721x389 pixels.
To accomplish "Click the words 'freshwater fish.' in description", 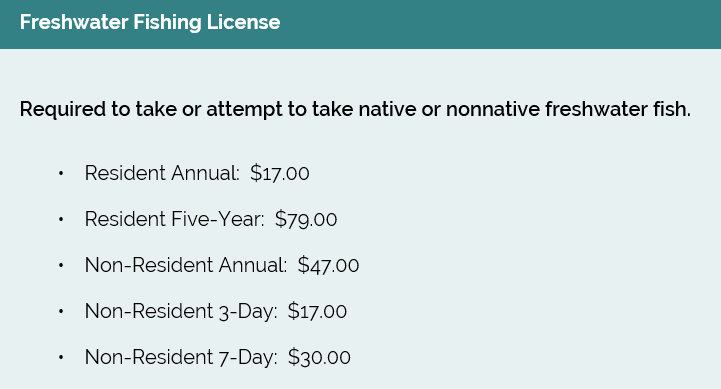I will click(618, 109).
